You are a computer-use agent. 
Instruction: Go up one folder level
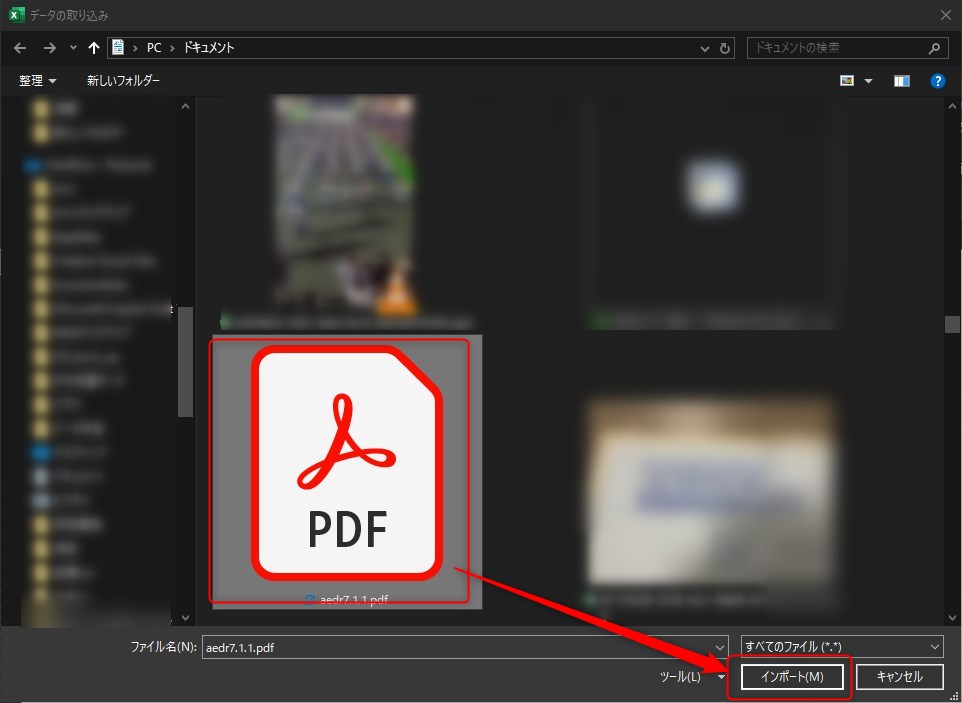click(x=94, y=48)
